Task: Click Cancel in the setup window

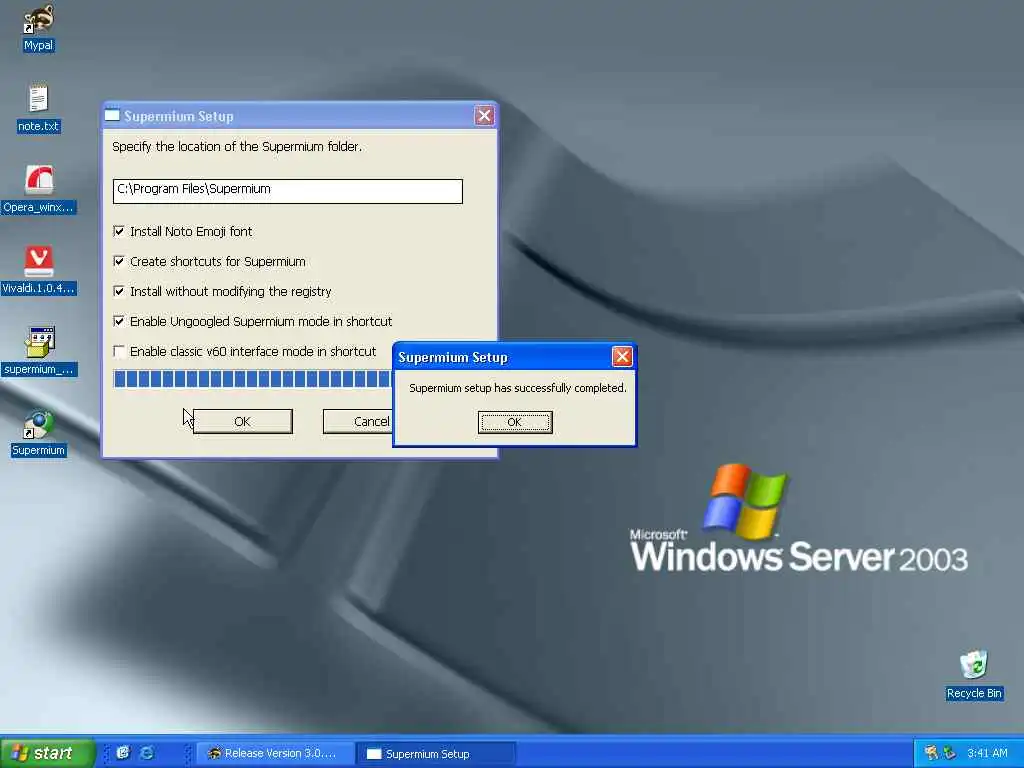Action: (x=358, y=421)
